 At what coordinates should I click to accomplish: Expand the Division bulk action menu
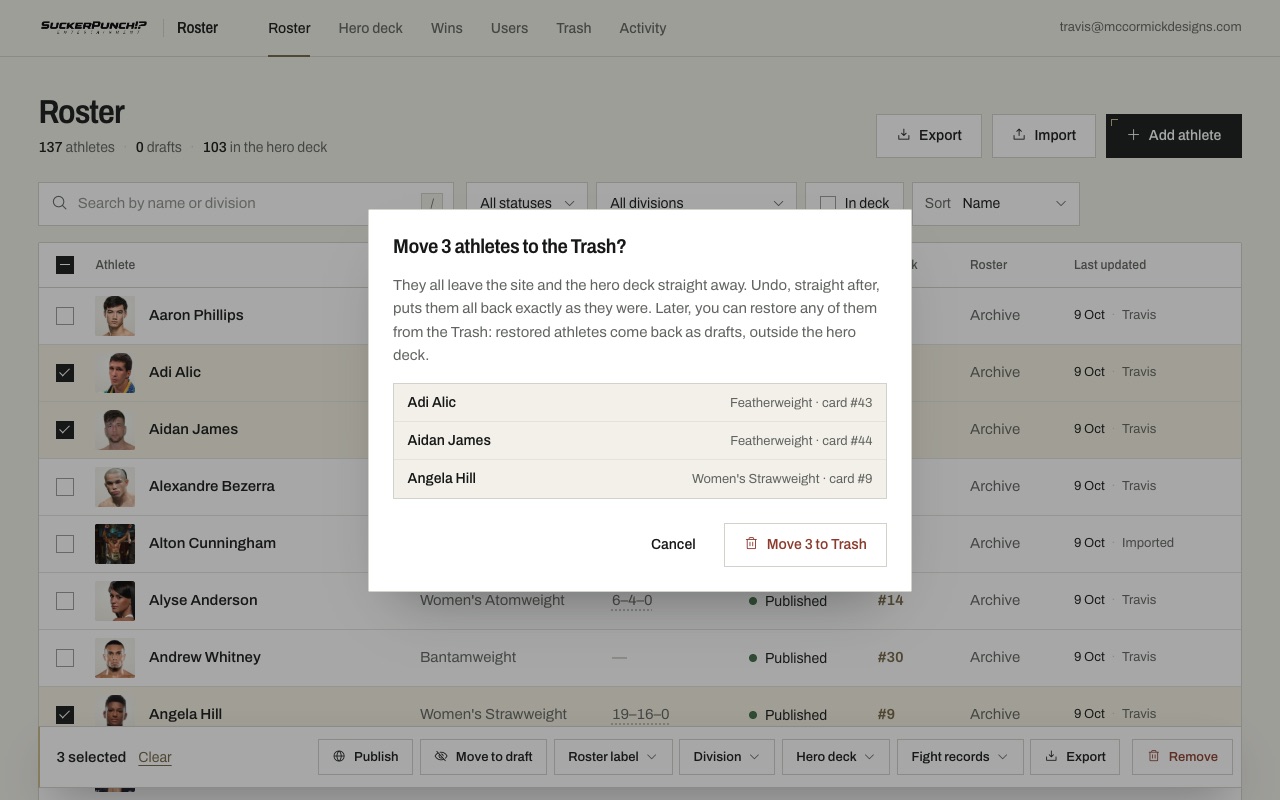(x=726, y=756)
